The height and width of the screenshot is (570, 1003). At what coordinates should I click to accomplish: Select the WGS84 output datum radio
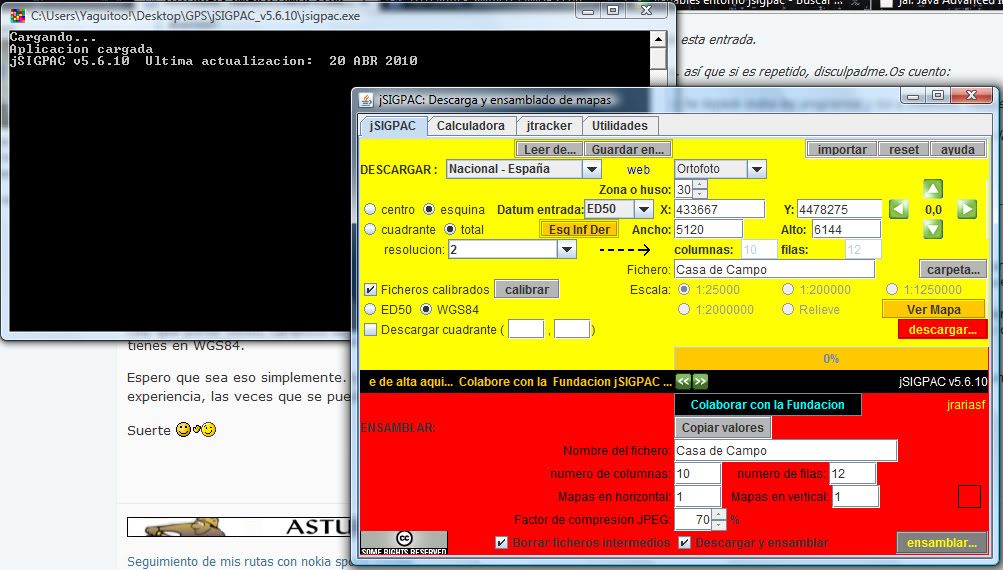426,309
